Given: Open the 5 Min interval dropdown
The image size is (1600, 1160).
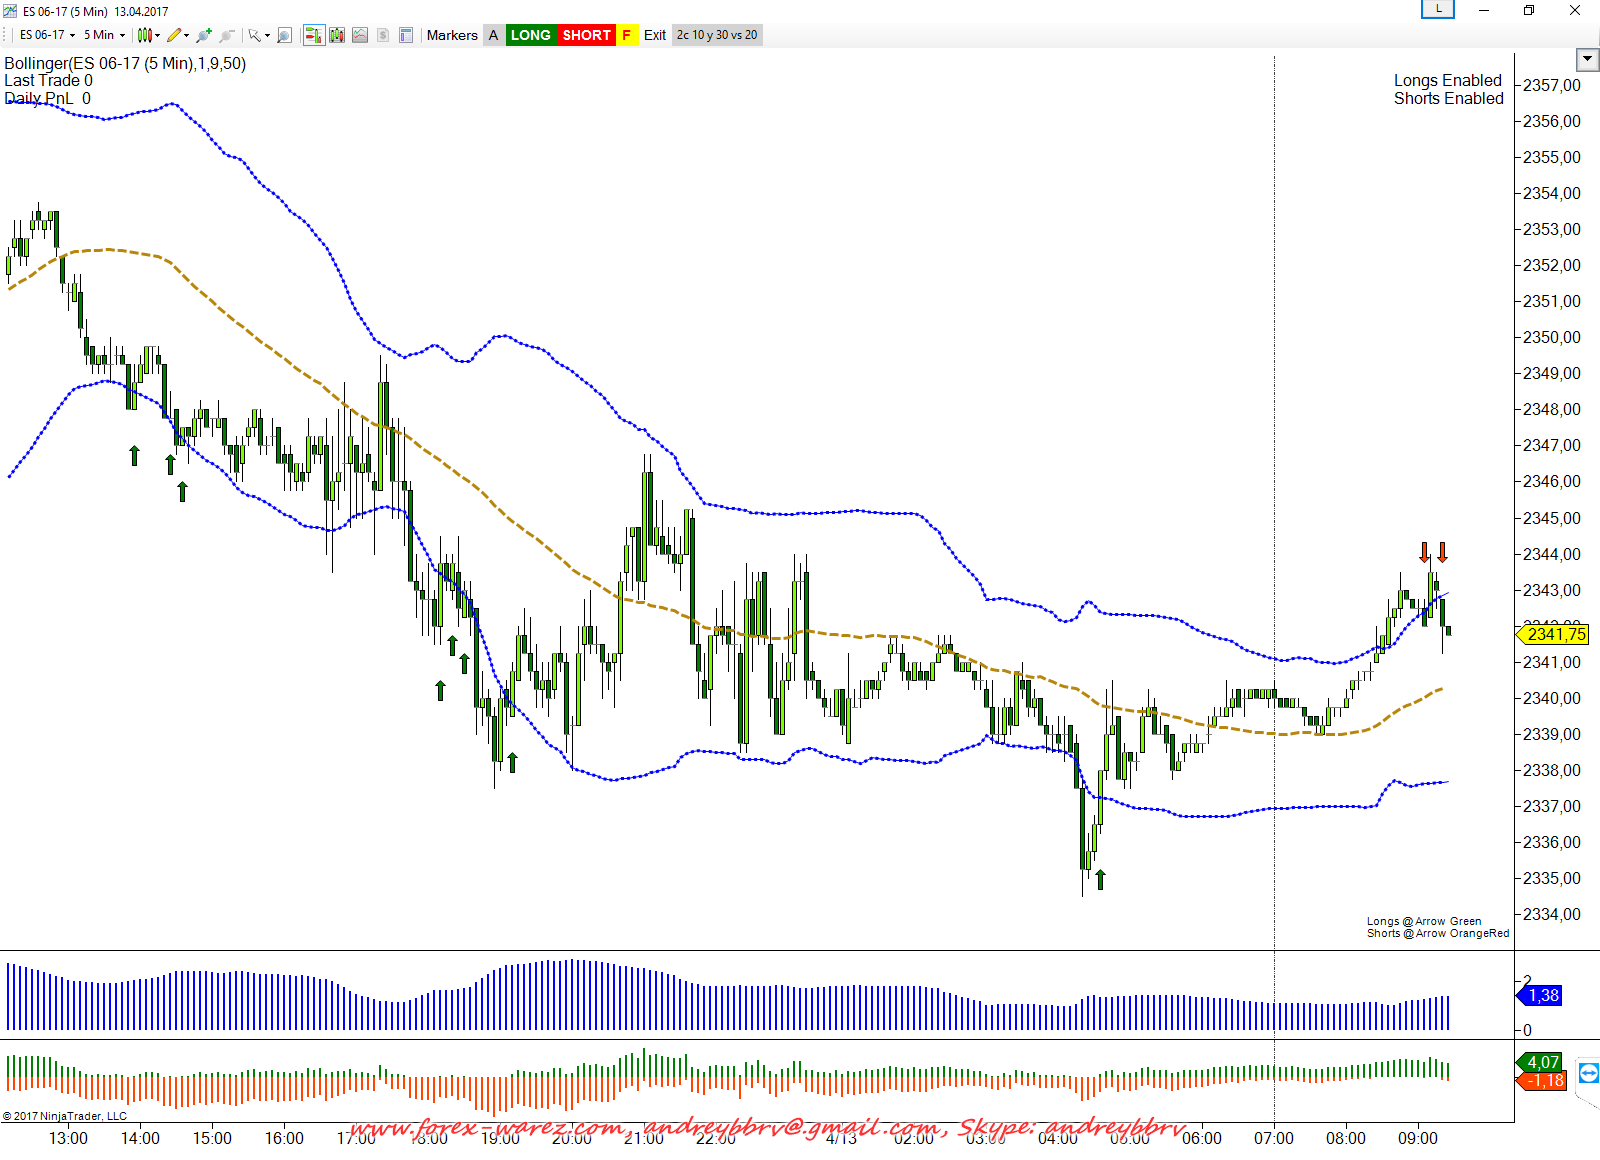Looking at the screenshot, I should pyautogui.click(x=104, y=35).
